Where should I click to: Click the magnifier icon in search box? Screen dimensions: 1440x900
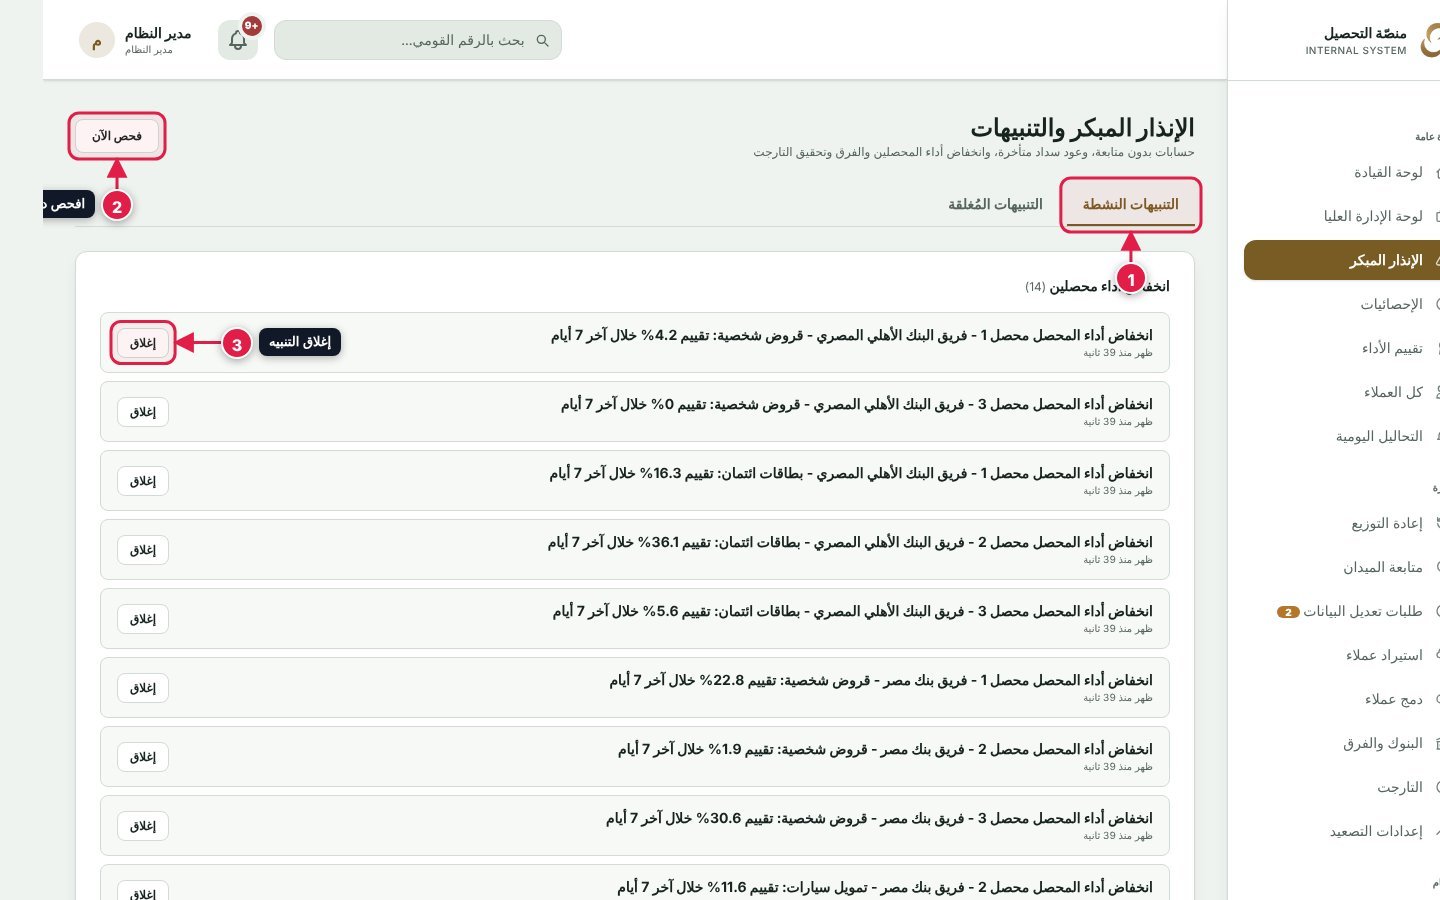click(x=543, y=41)
